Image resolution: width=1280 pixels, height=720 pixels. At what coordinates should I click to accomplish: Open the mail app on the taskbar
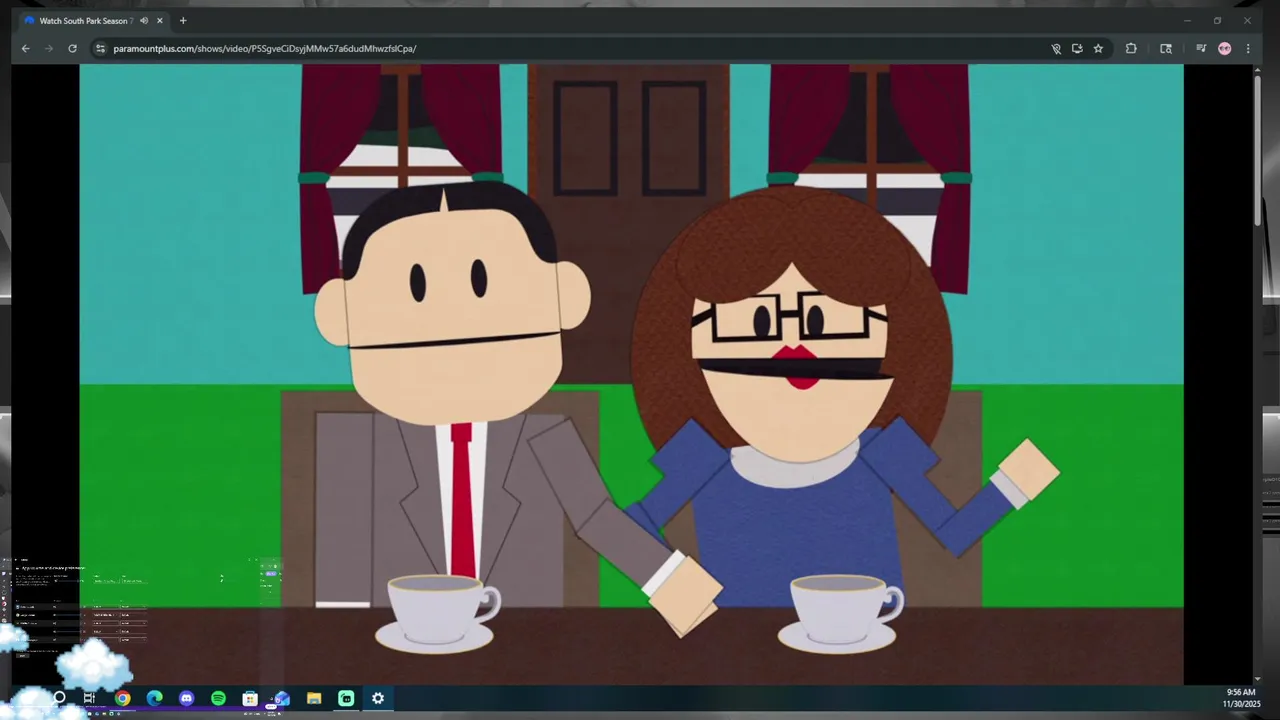tap(282, 698)
